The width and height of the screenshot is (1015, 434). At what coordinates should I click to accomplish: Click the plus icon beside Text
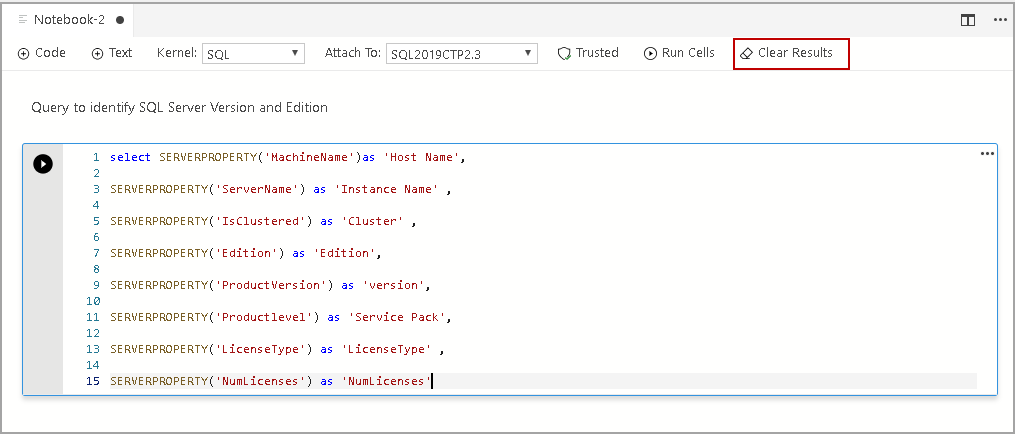pyautogui.click(x=97, y=53)
